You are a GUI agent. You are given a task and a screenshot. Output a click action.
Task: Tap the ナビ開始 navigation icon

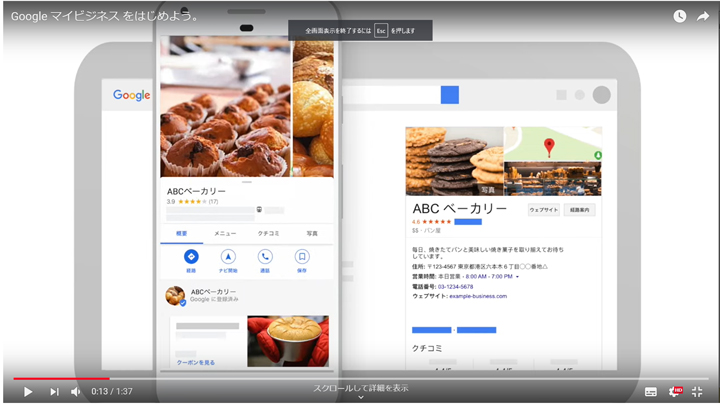(228, 257)
